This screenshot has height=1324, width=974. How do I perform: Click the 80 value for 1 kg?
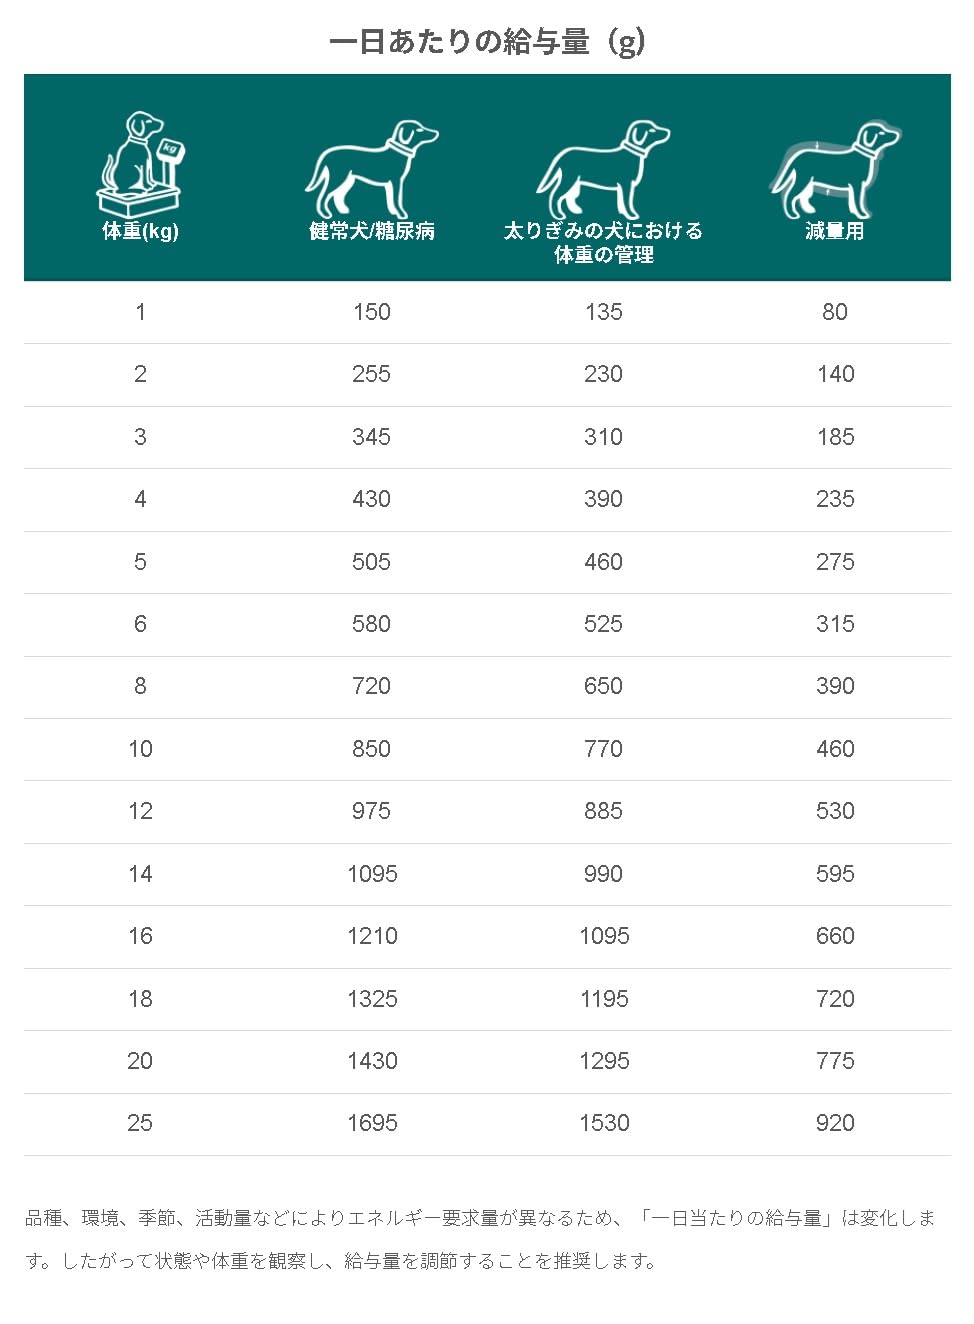[835, 312]
